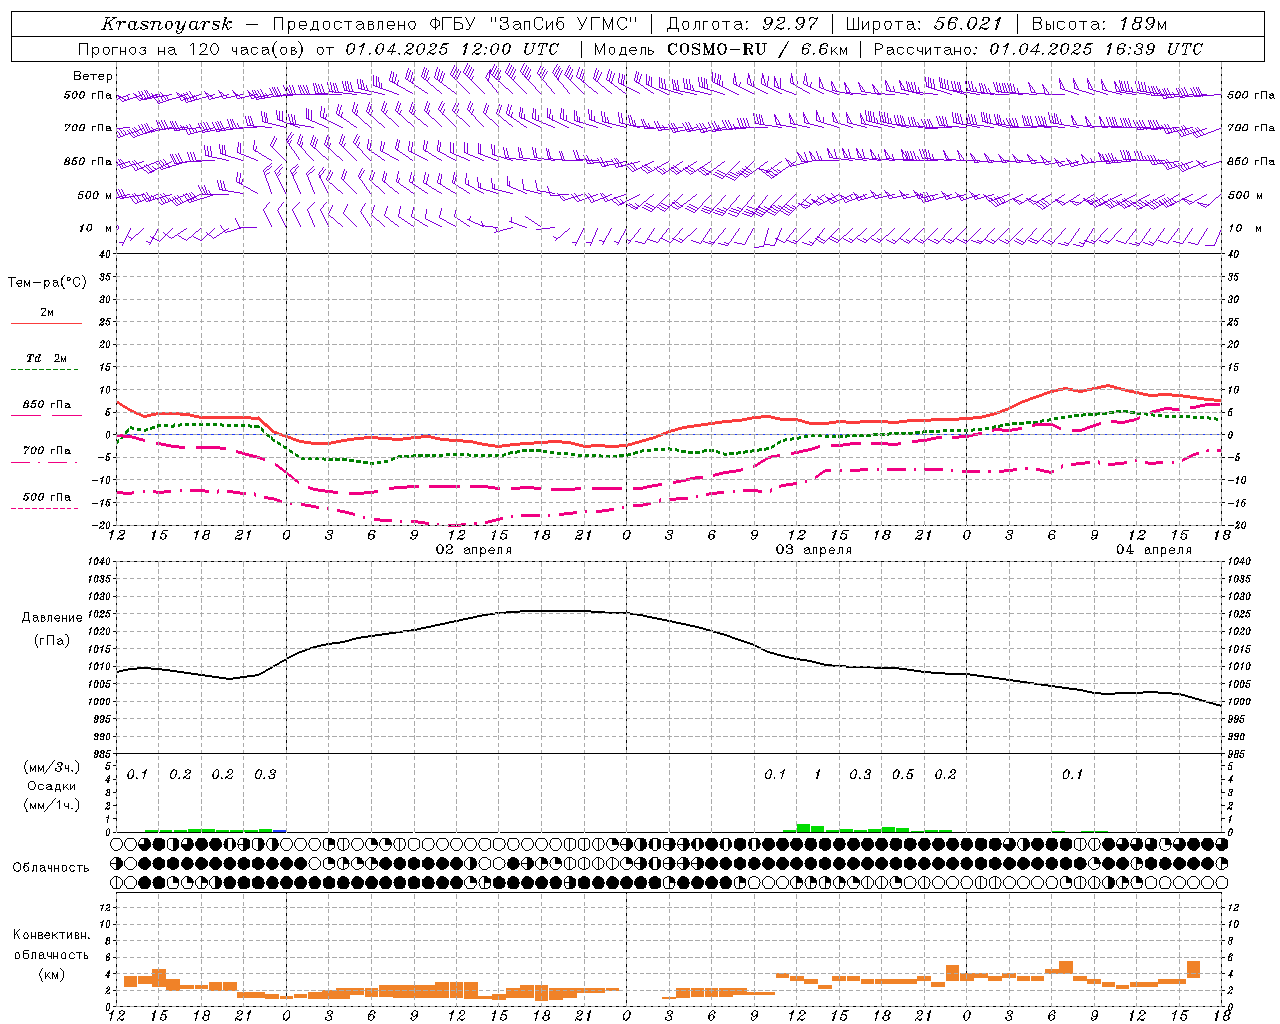
Task: Click 'Прогноз на 120 часа(ов)' forecast text
Action: coord(192,49)
